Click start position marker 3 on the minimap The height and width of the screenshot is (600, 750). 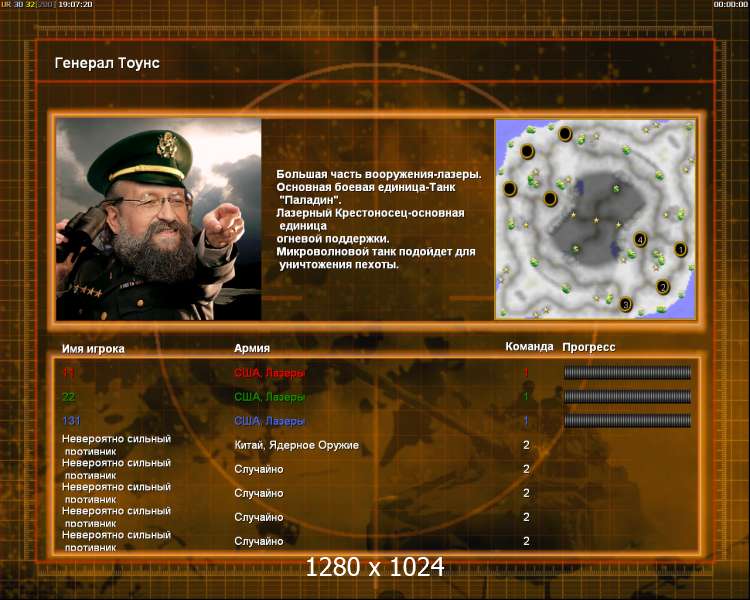(x=625, y=304)
